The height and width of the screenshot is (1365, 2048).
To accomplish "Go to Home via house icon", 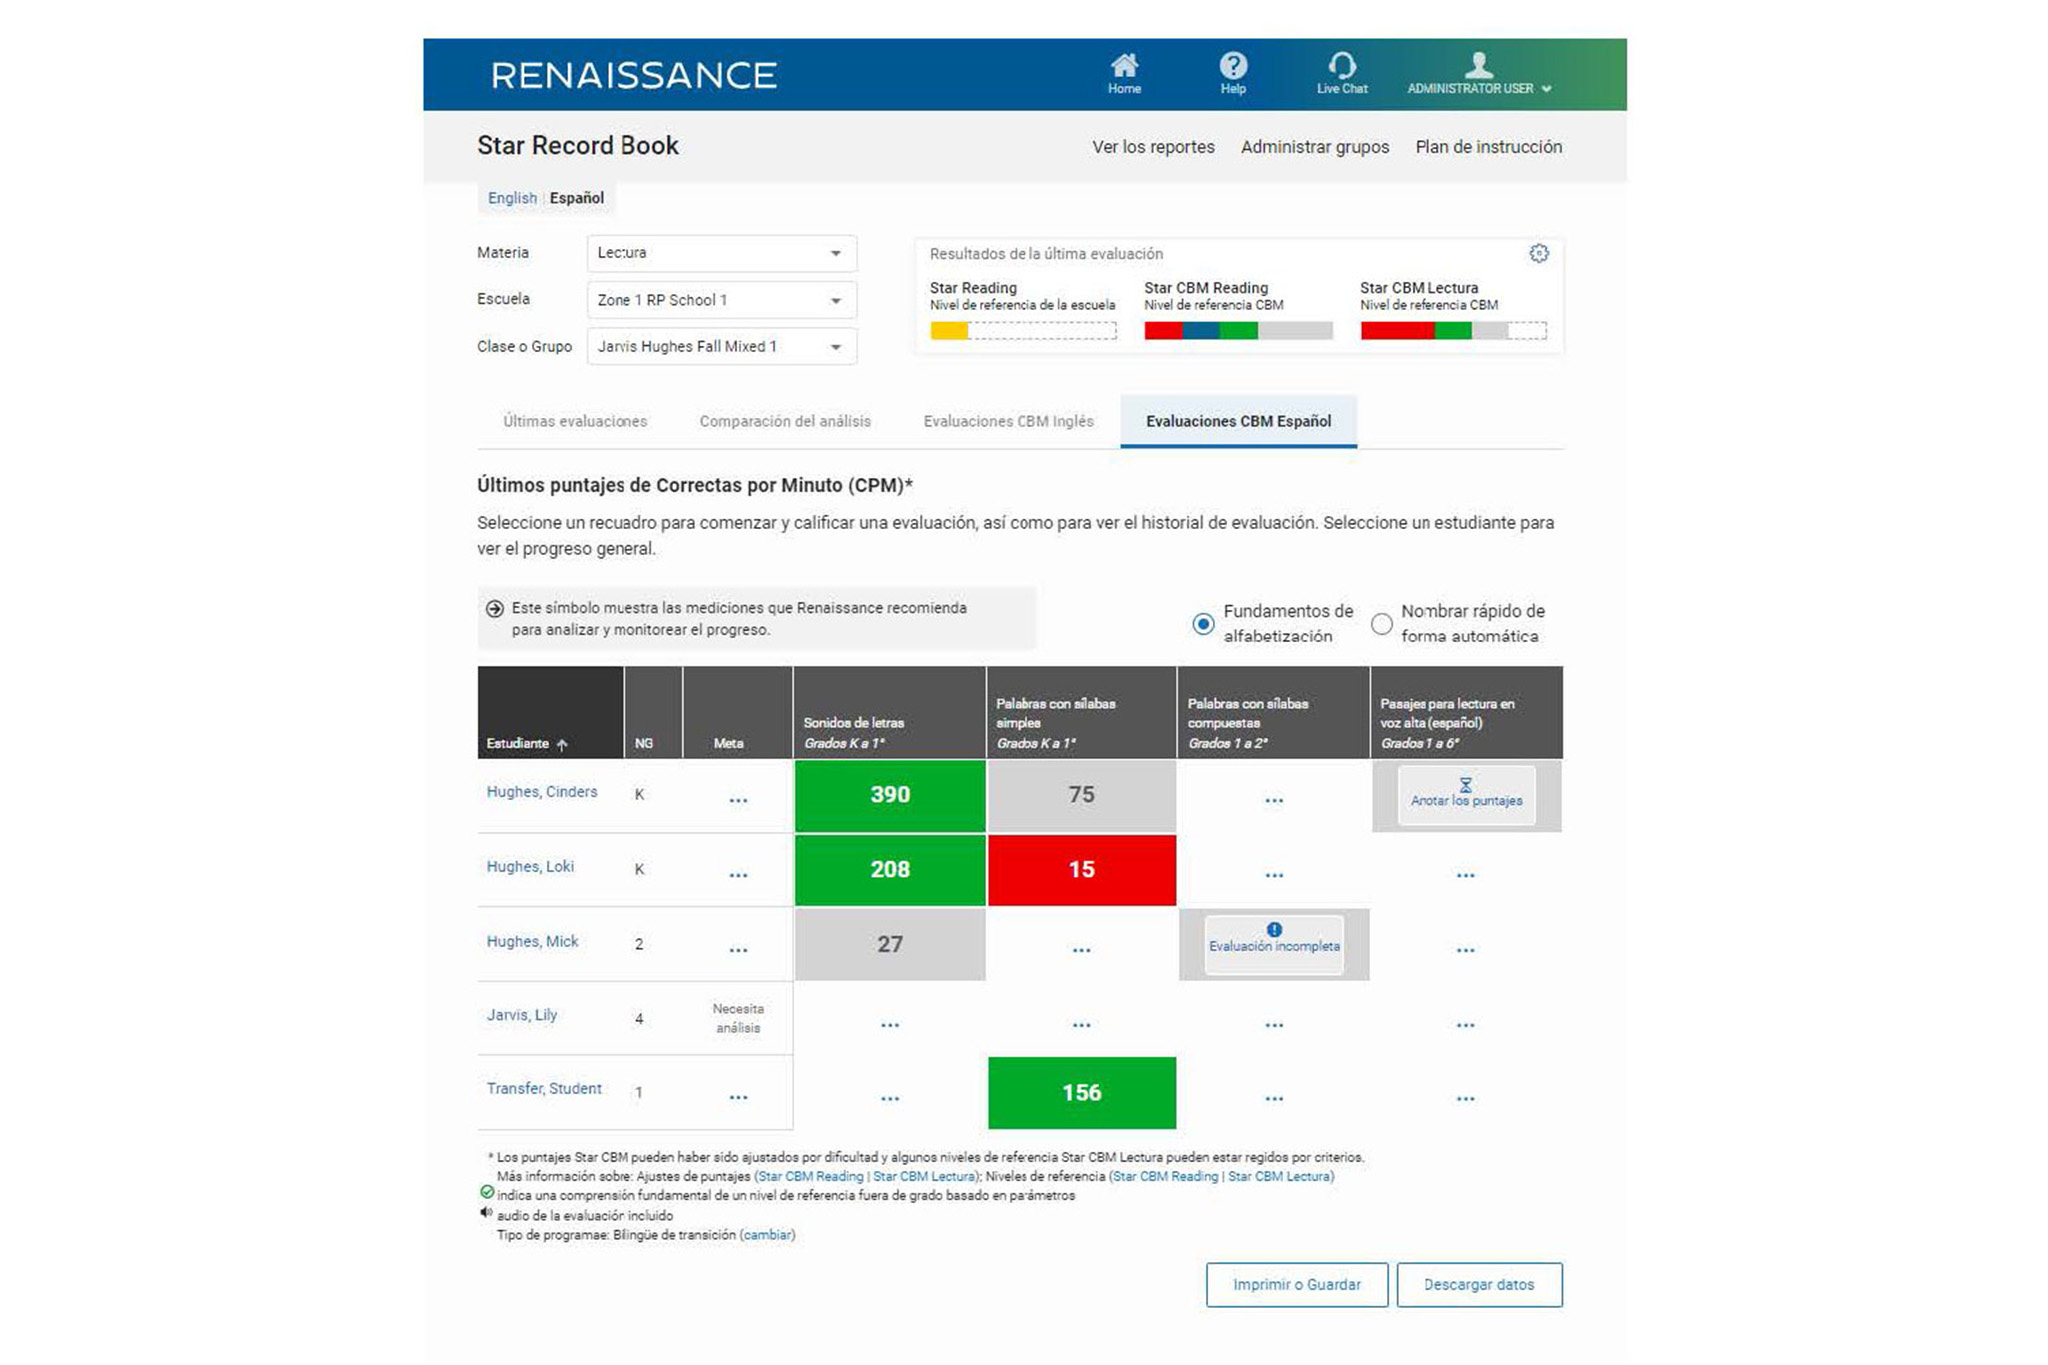I will (1124, 67).
